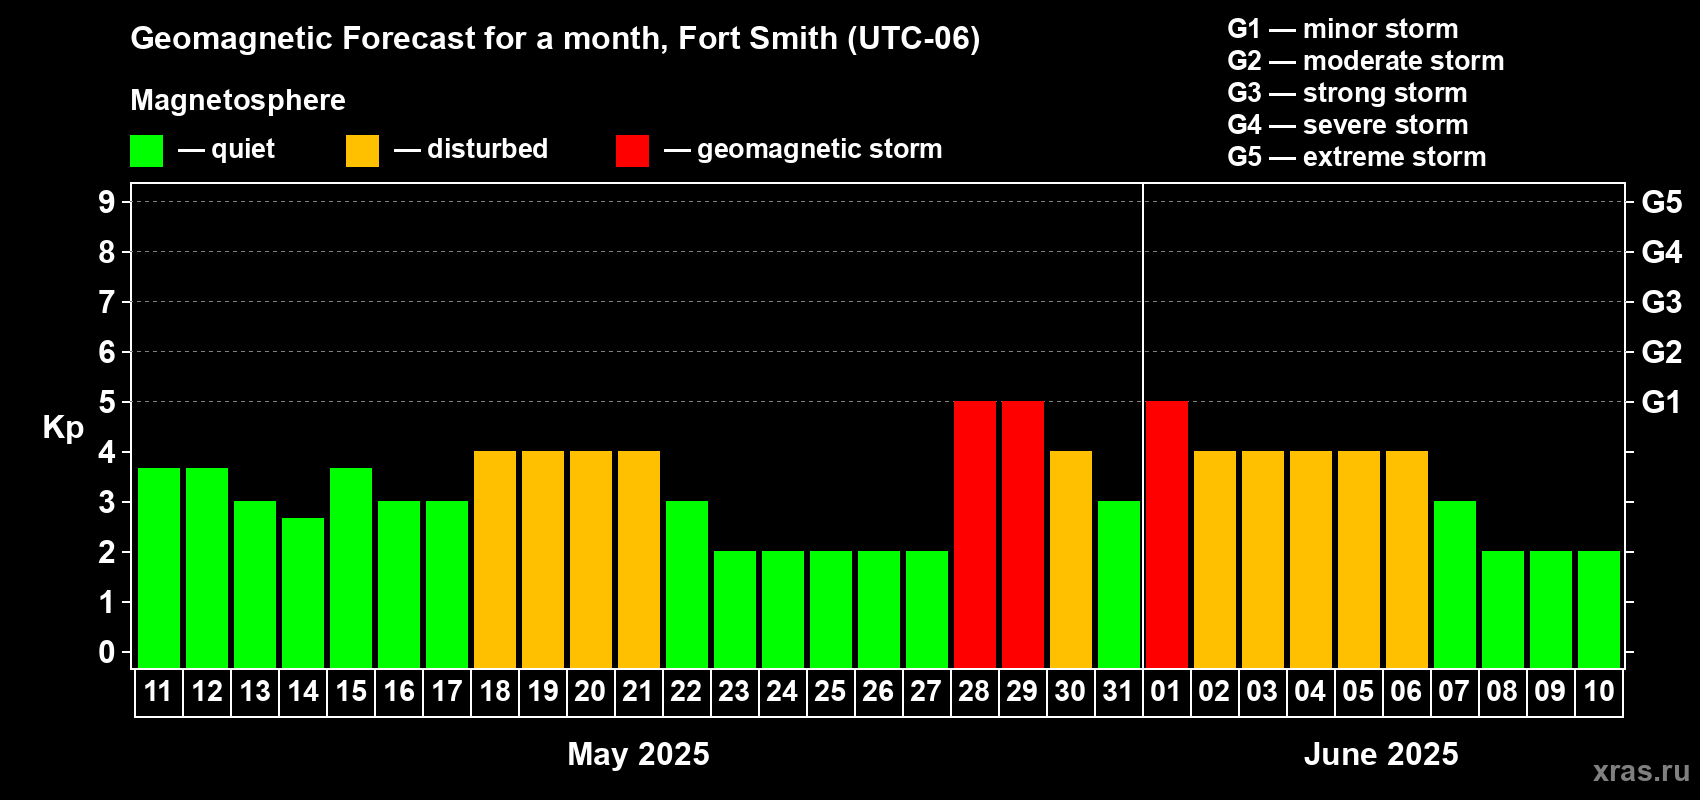Click the green bar for June 10
This screenshot has height=800, width=1700.
tap(1599, 609)
